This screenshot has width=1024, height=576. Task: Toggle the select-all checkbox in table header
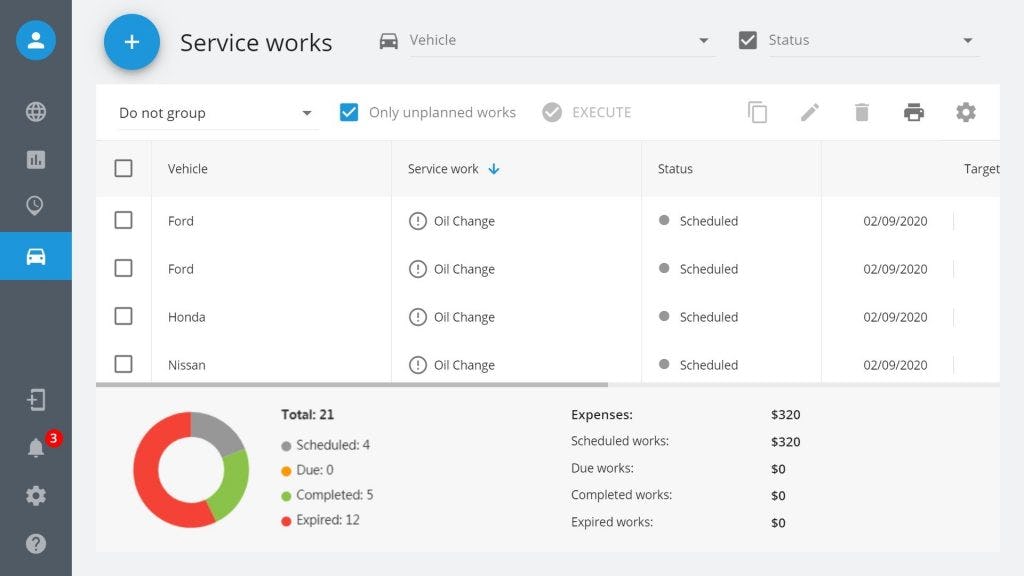pos(124,168)
